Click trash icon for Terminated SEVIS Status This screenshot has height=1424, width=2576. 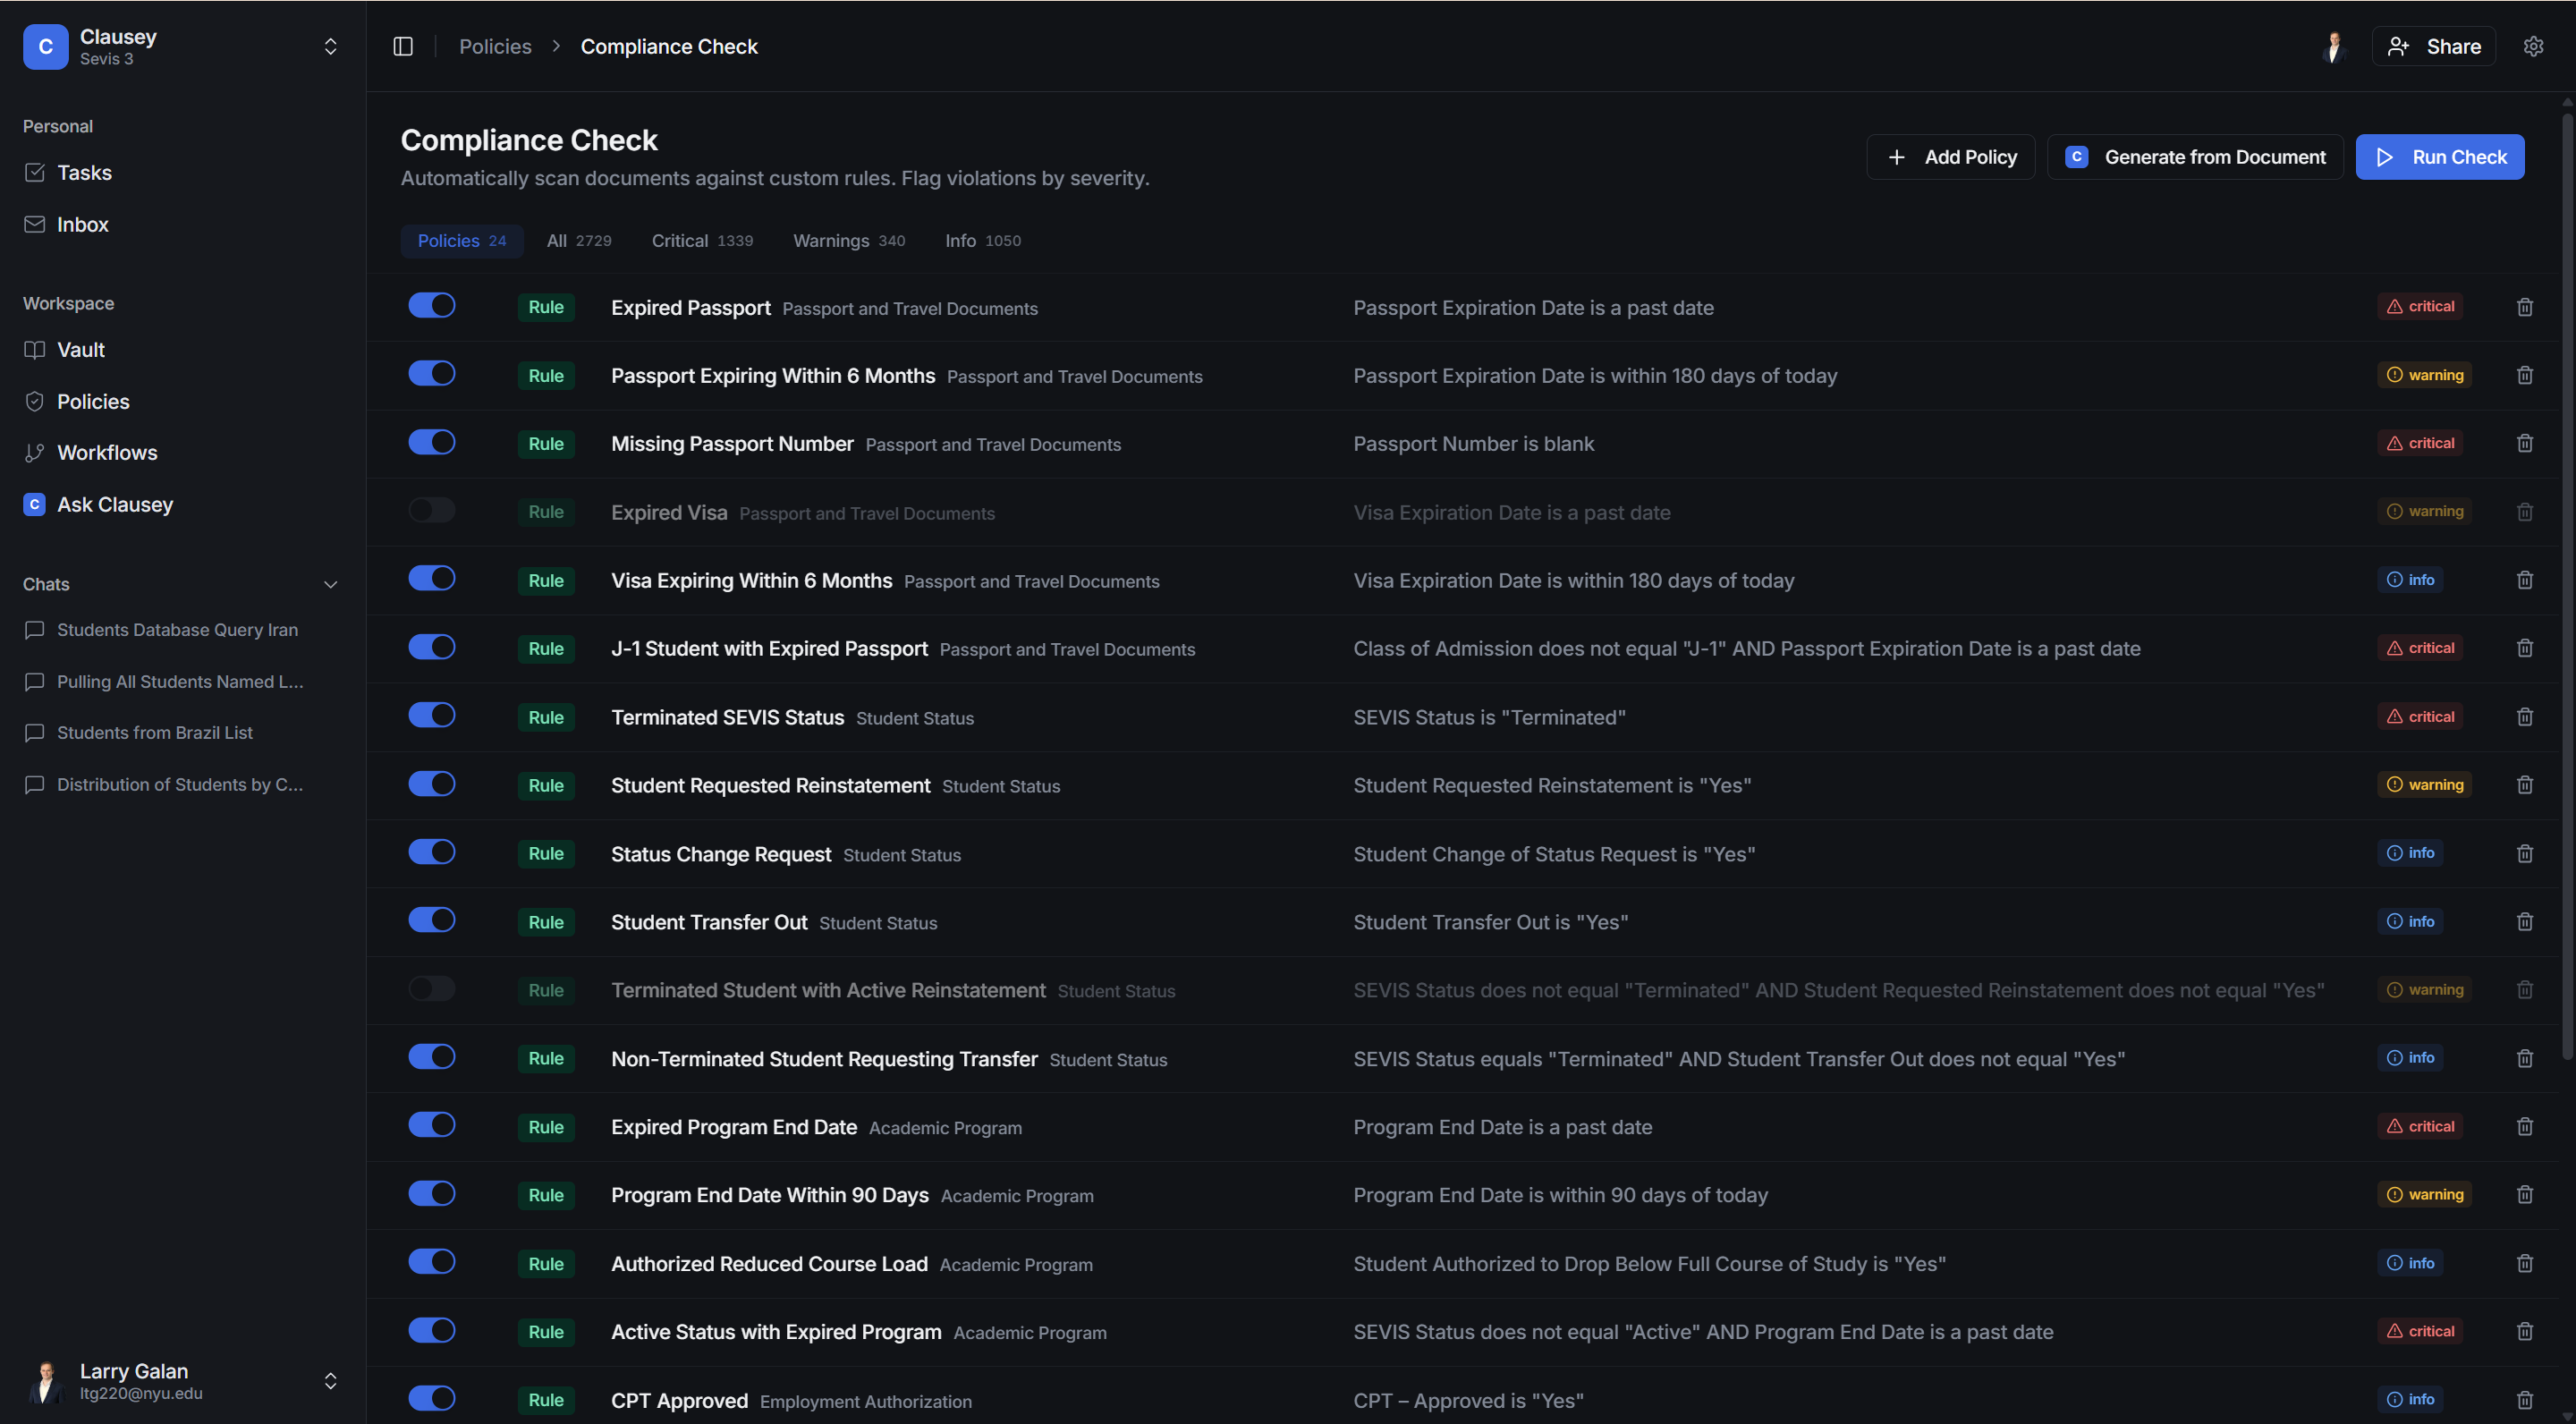click(x=2524, y=717)
